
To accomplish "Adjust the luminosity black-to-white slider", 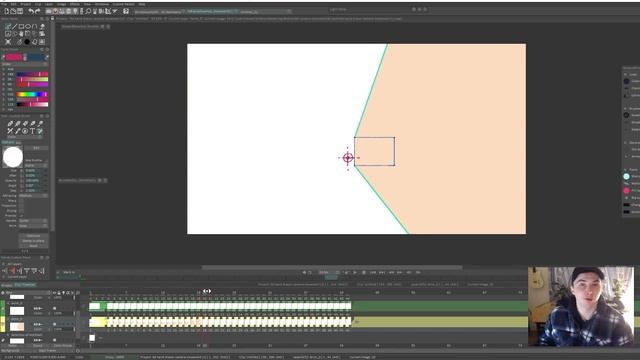I will pos(32,104).
